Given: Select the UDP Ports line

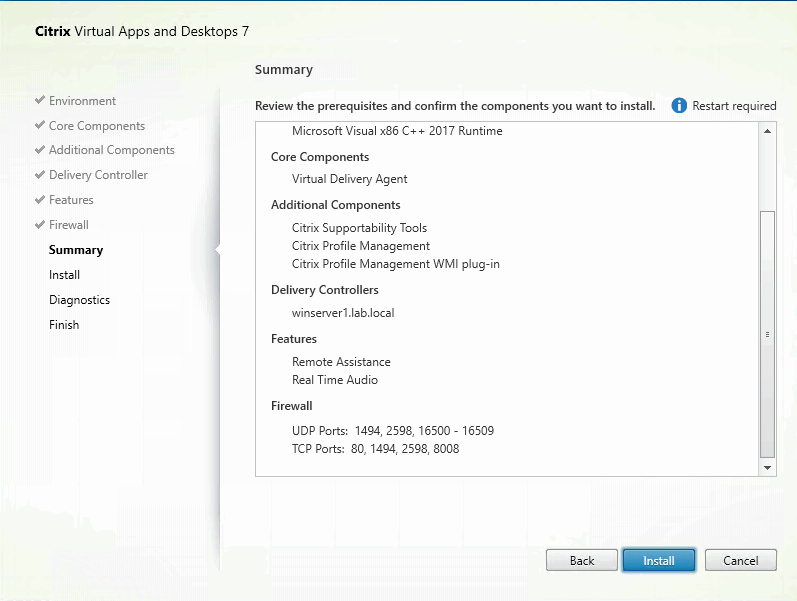Looking at the screenshot, I should click(x=393, y=431).
